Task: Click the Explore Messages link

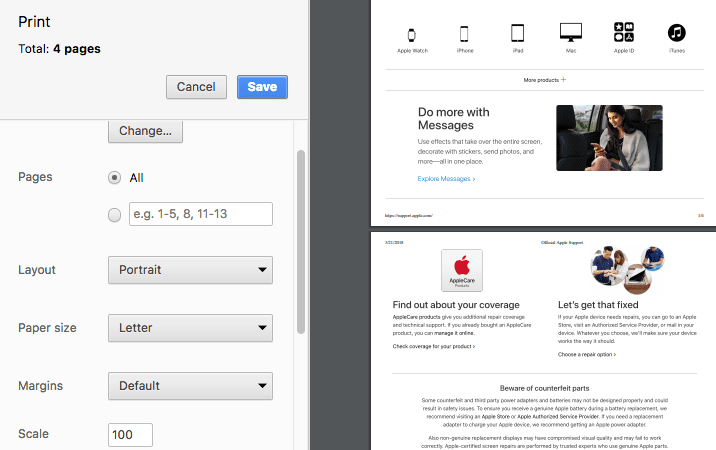Action: click(446, 179)
